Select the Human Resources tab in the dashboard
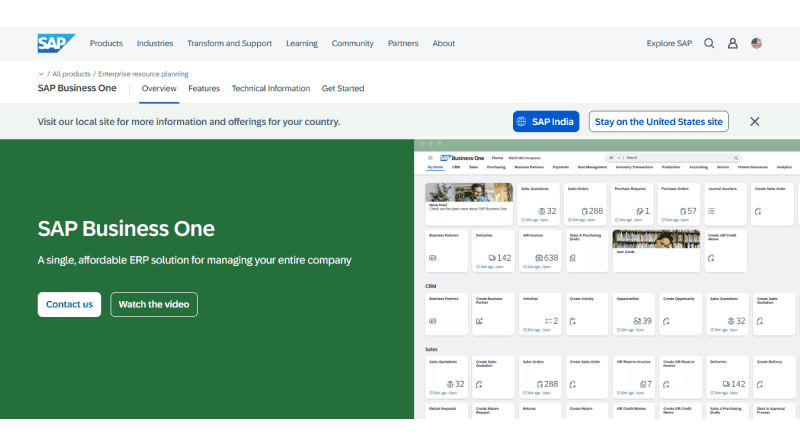Viewport: 800px width, 445px height. 753,167
